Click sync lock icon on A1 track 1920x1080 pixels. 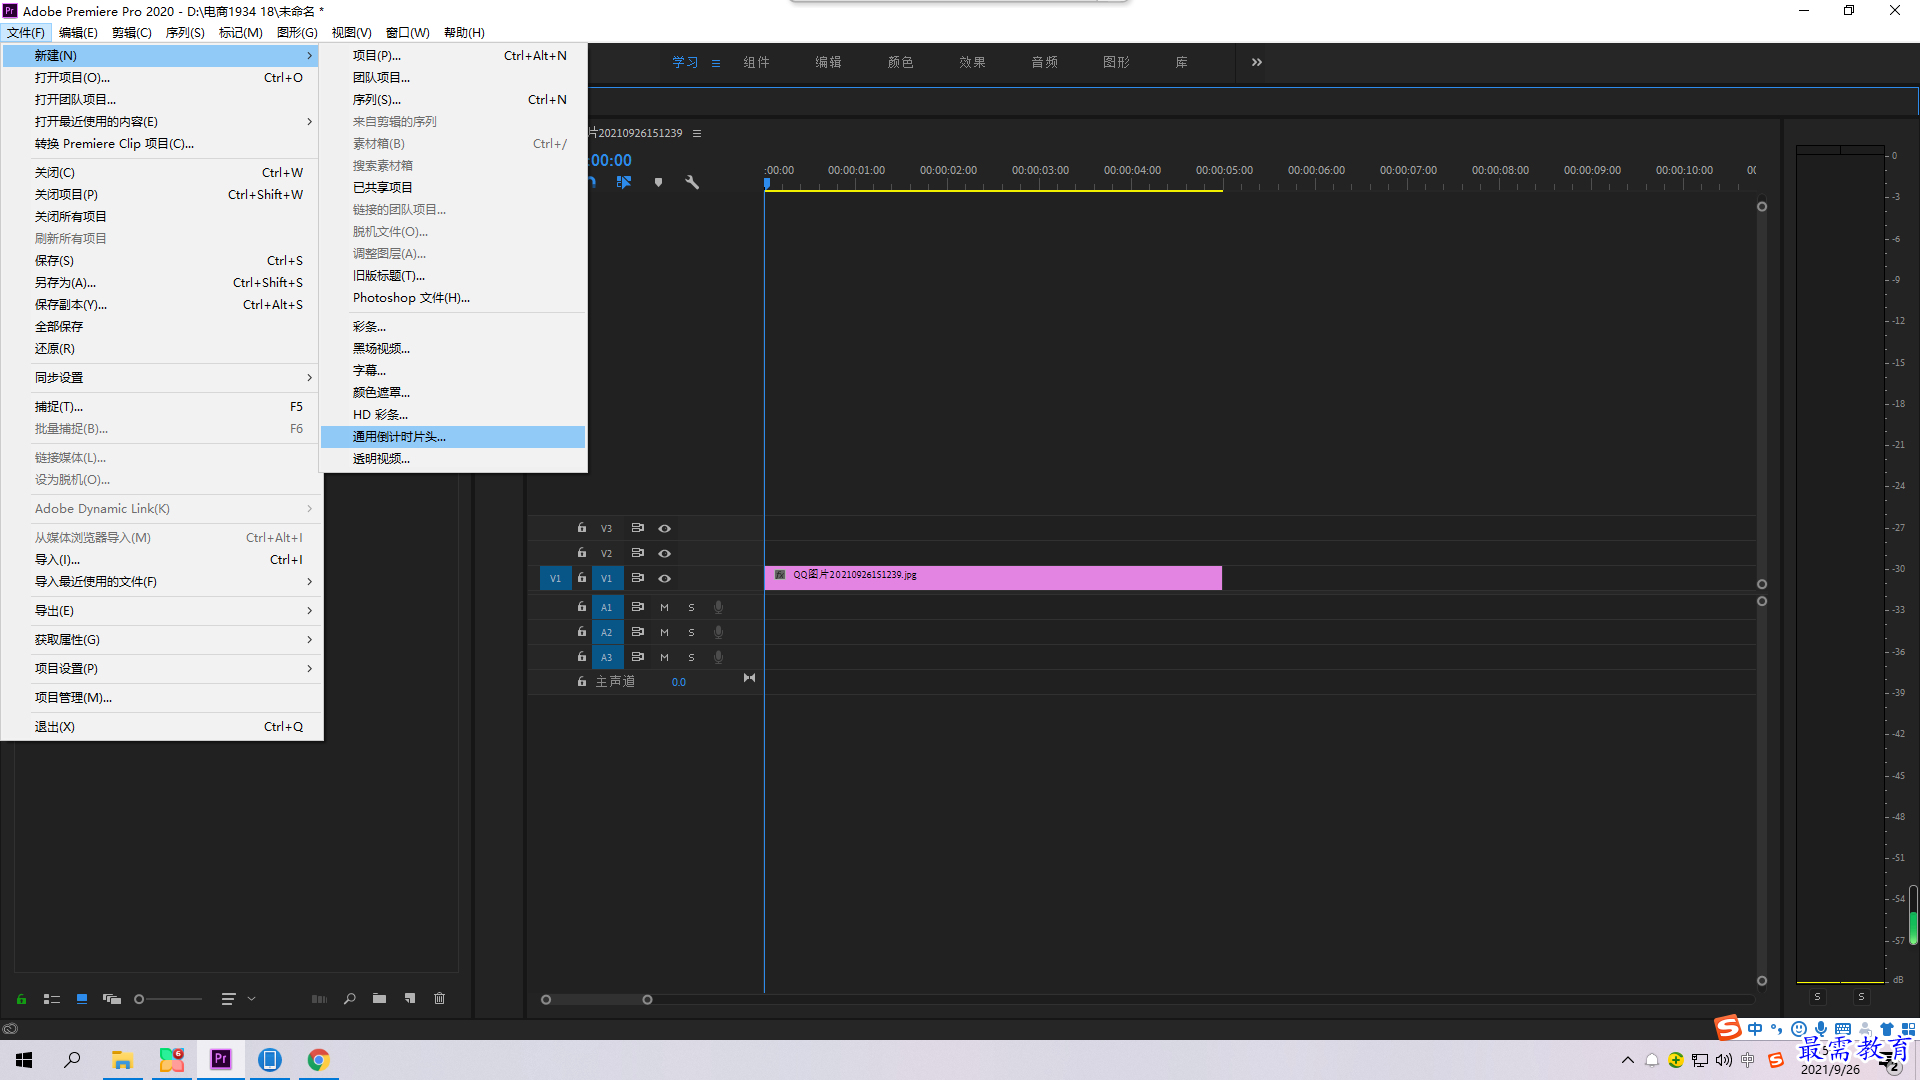pyautogui.click(x=637, y=607)
